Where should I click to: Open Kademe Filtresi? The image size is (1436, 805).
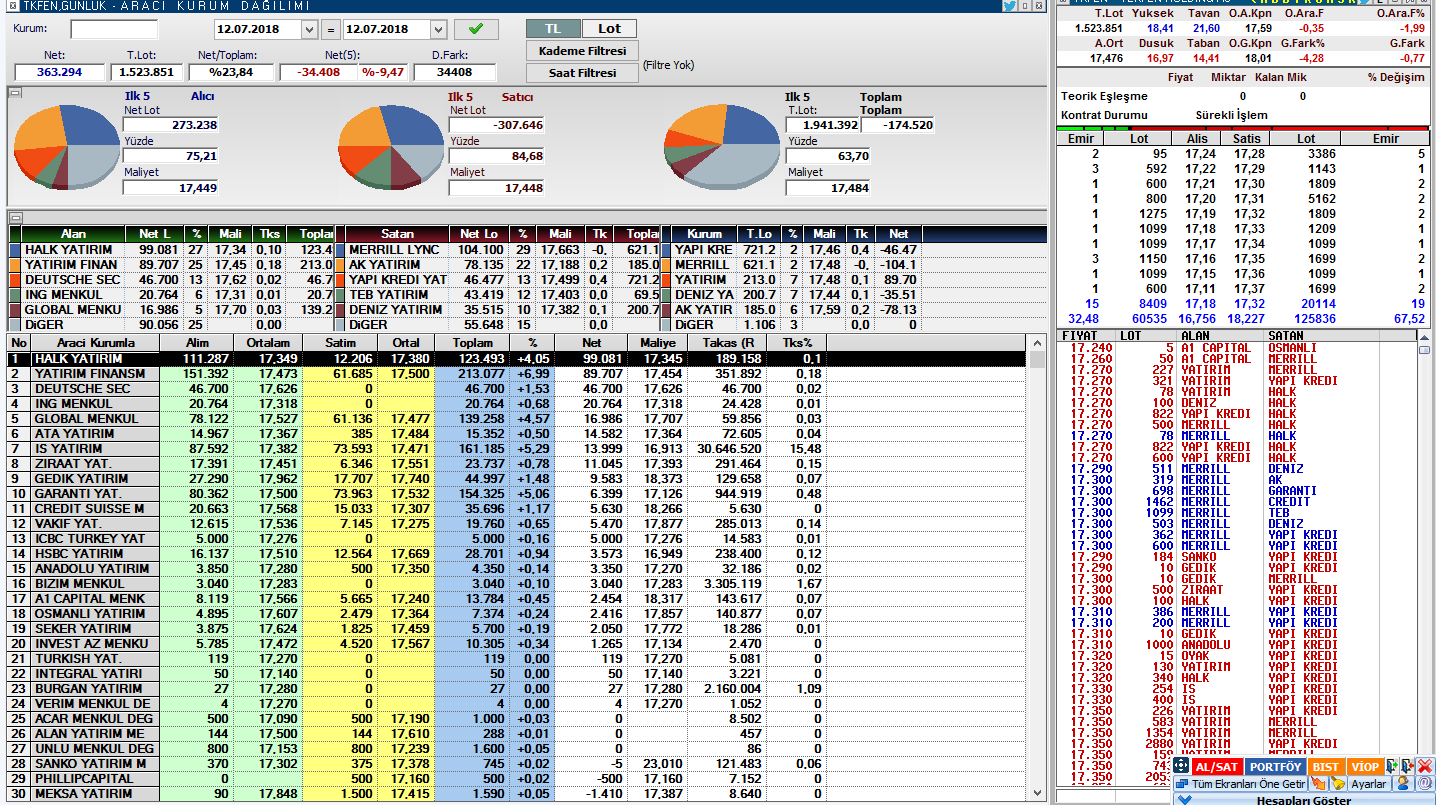pyautogui.click(x=582, y=51)
